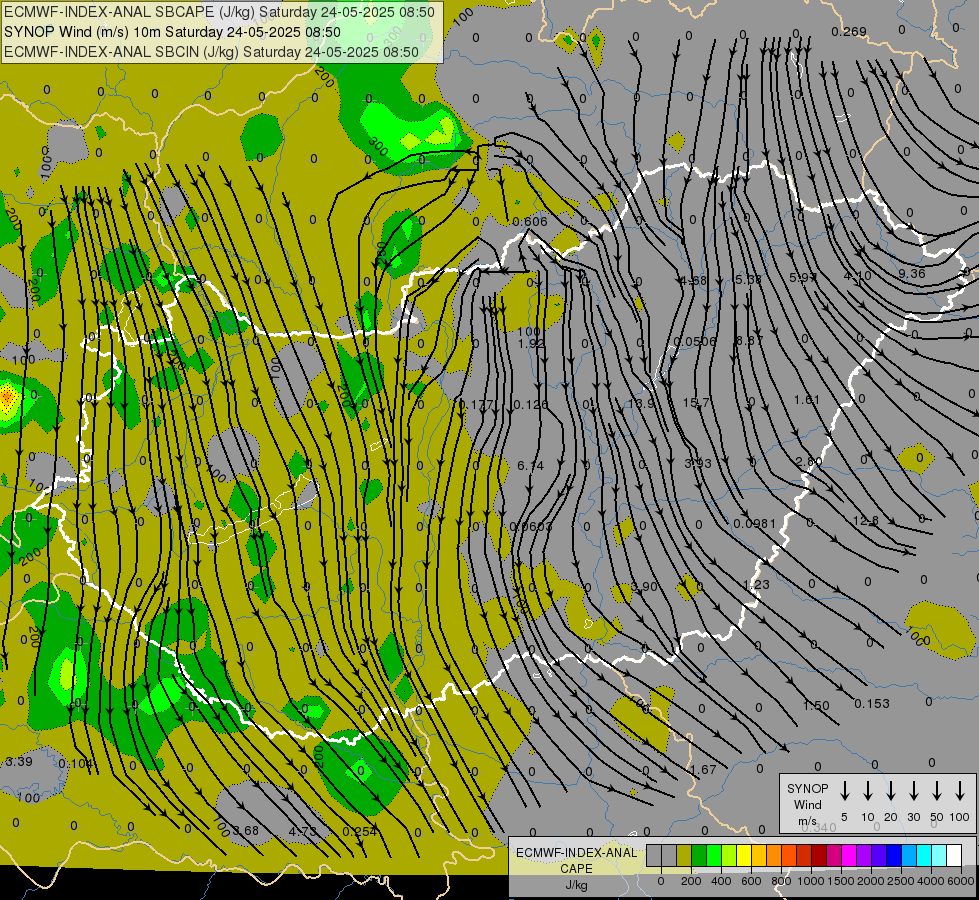Screen dimensions: 979x900
Task: Click the 2500 tick label in CAPE scale
Action: 901,881
